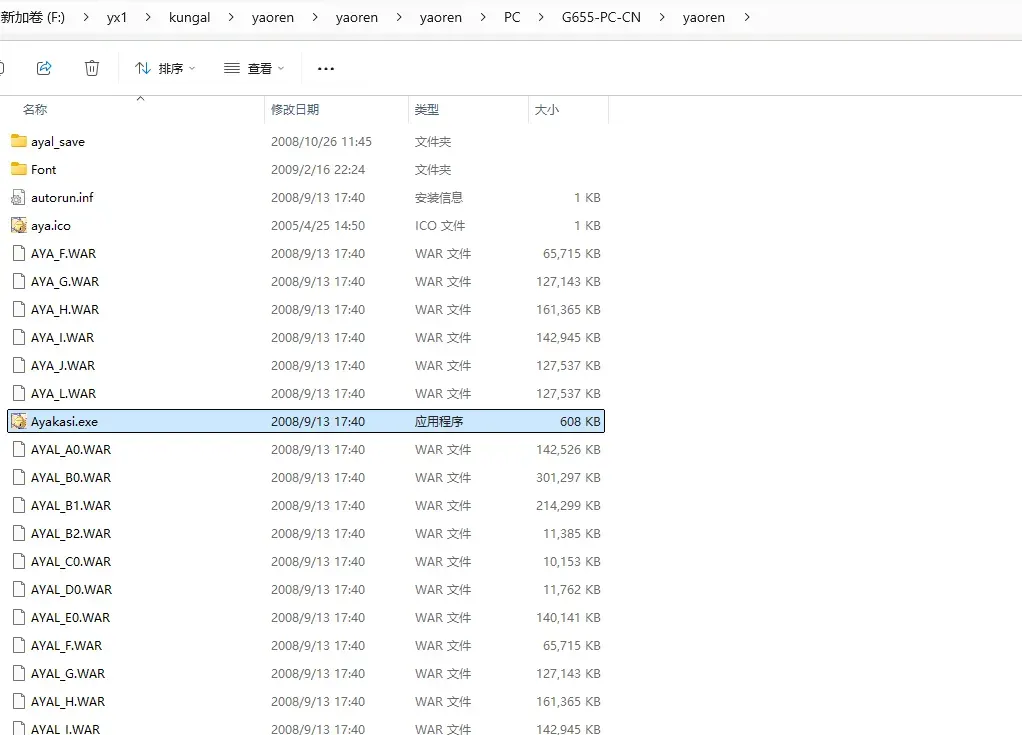Sort by Size (大小) column header
The width and height of the screenshot is (1022, 735).
pyautogui.click(x=546, y=109)
